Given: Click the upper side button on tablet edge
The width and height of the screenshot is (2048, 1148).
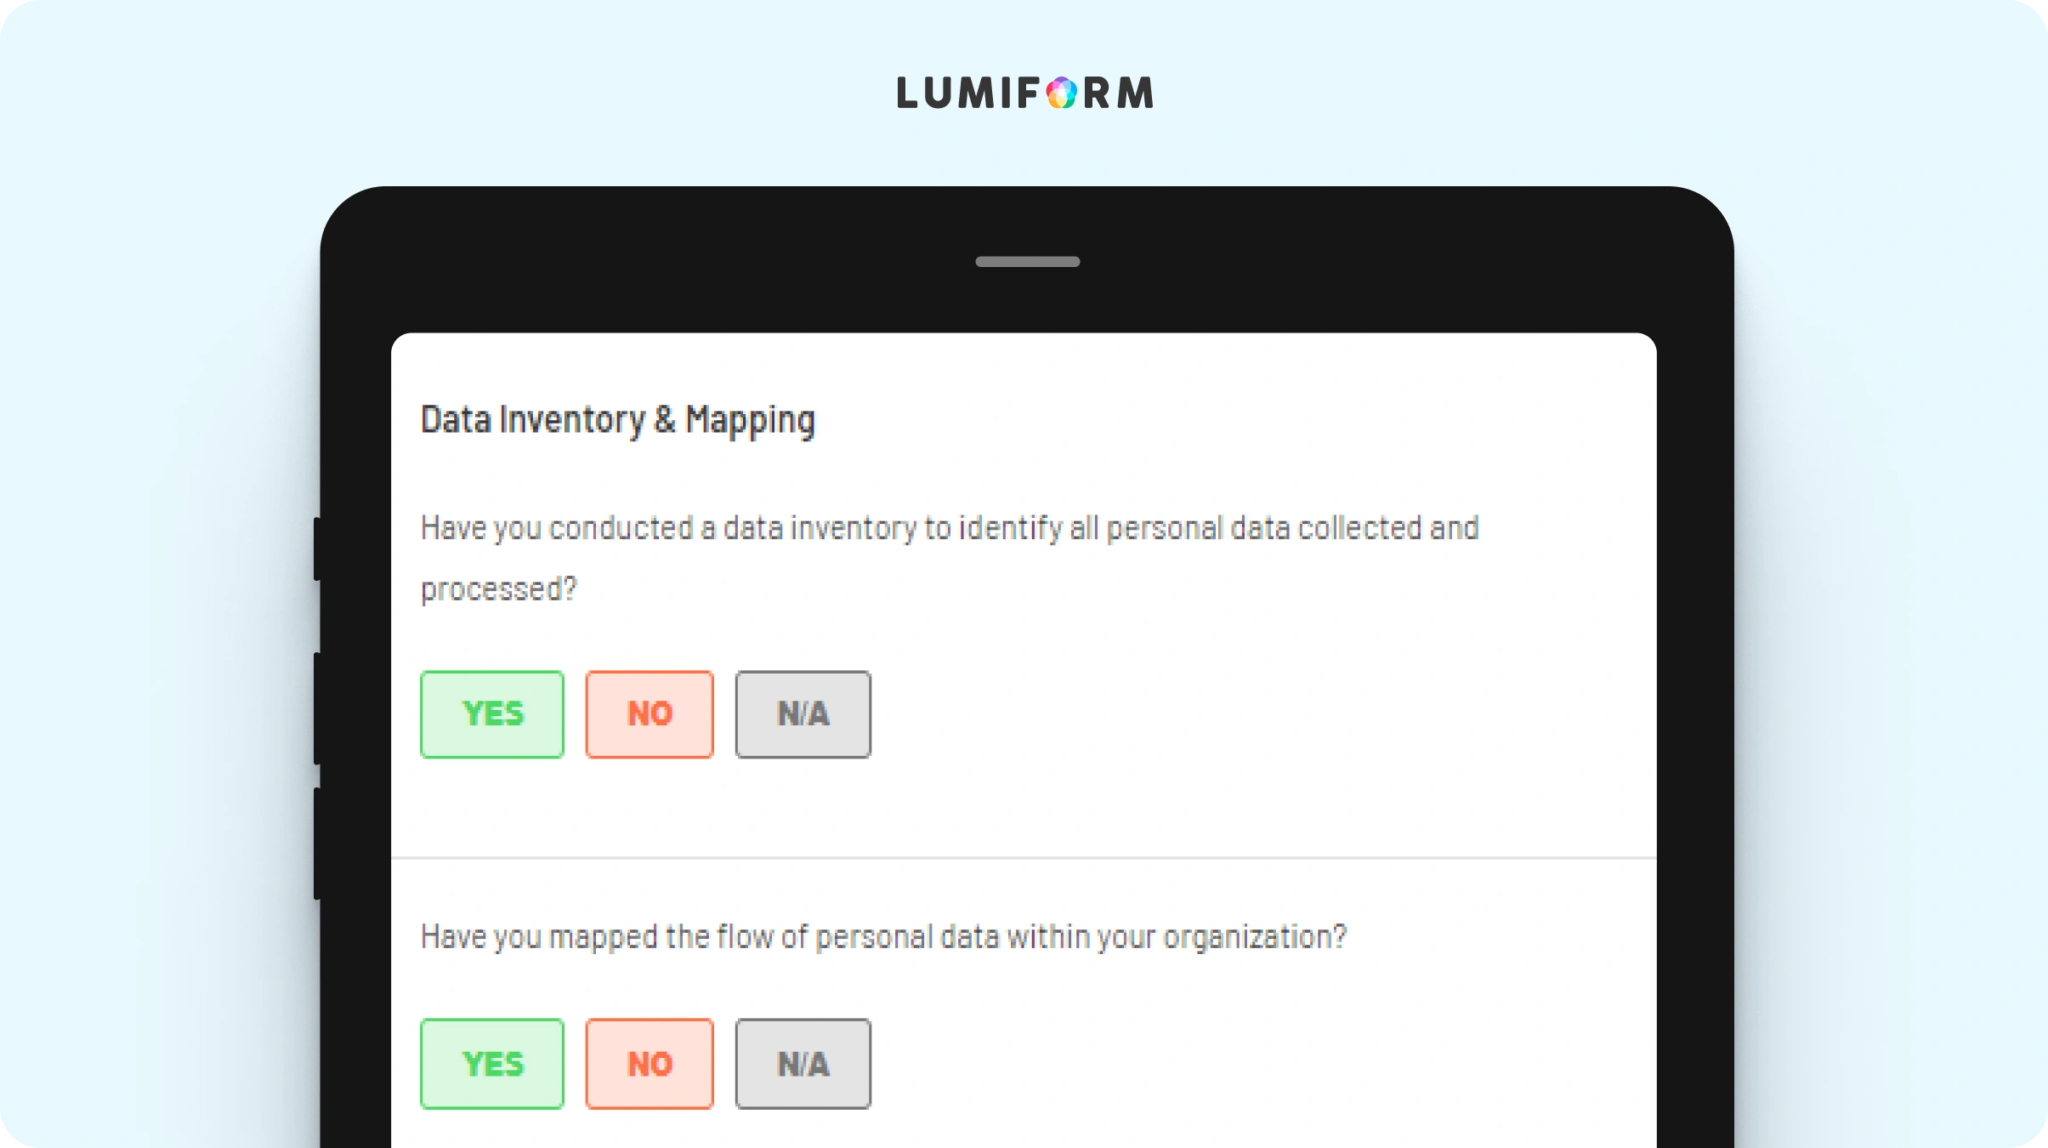Looking at the screenshot, I should [317, 548].
